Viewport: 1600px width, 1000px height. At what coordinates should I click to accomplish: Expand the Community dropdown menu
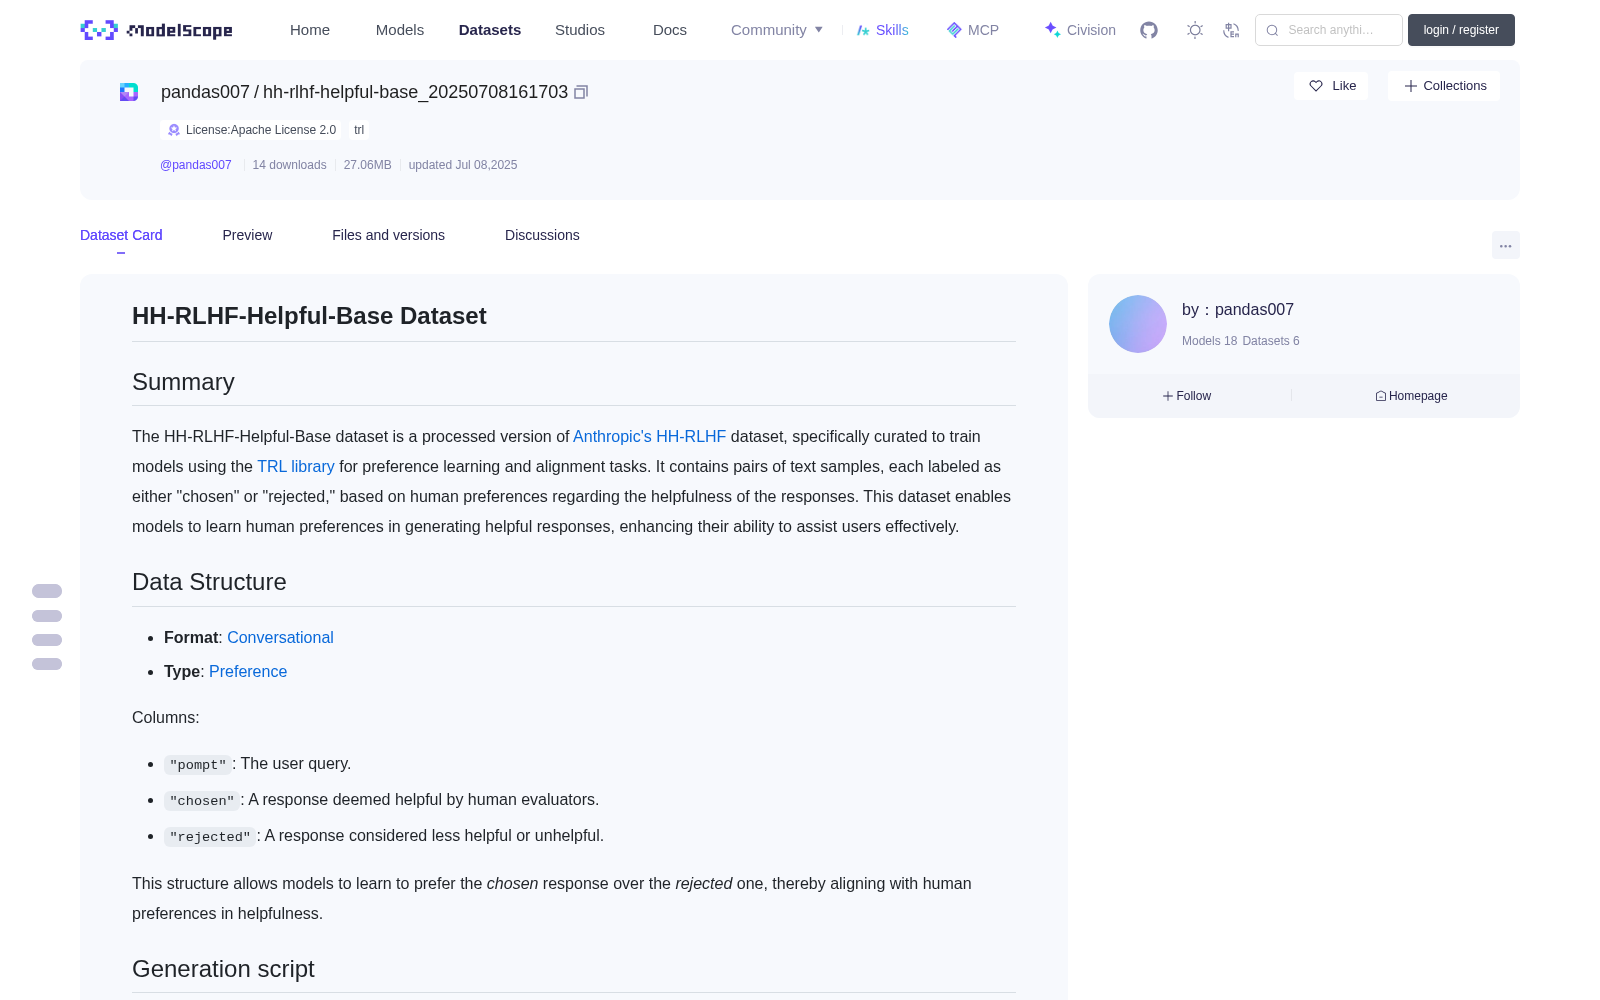point(777,30)
